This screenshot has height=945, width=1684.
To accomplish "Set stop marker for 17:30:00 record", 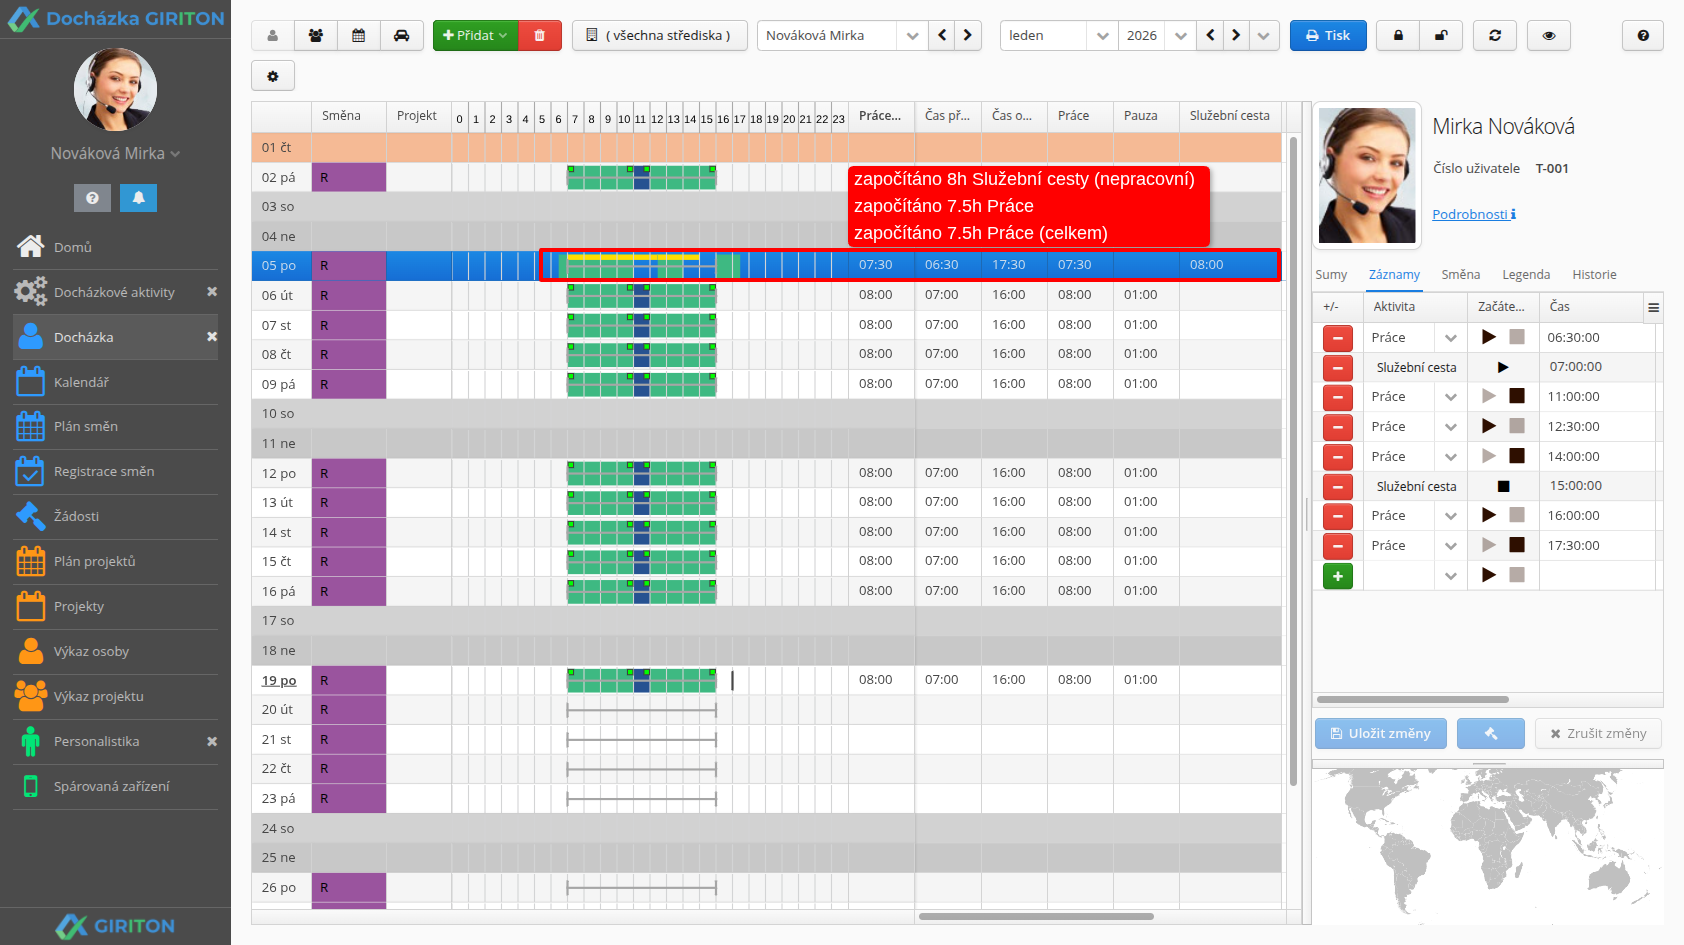I will [x=1517, y=545].
